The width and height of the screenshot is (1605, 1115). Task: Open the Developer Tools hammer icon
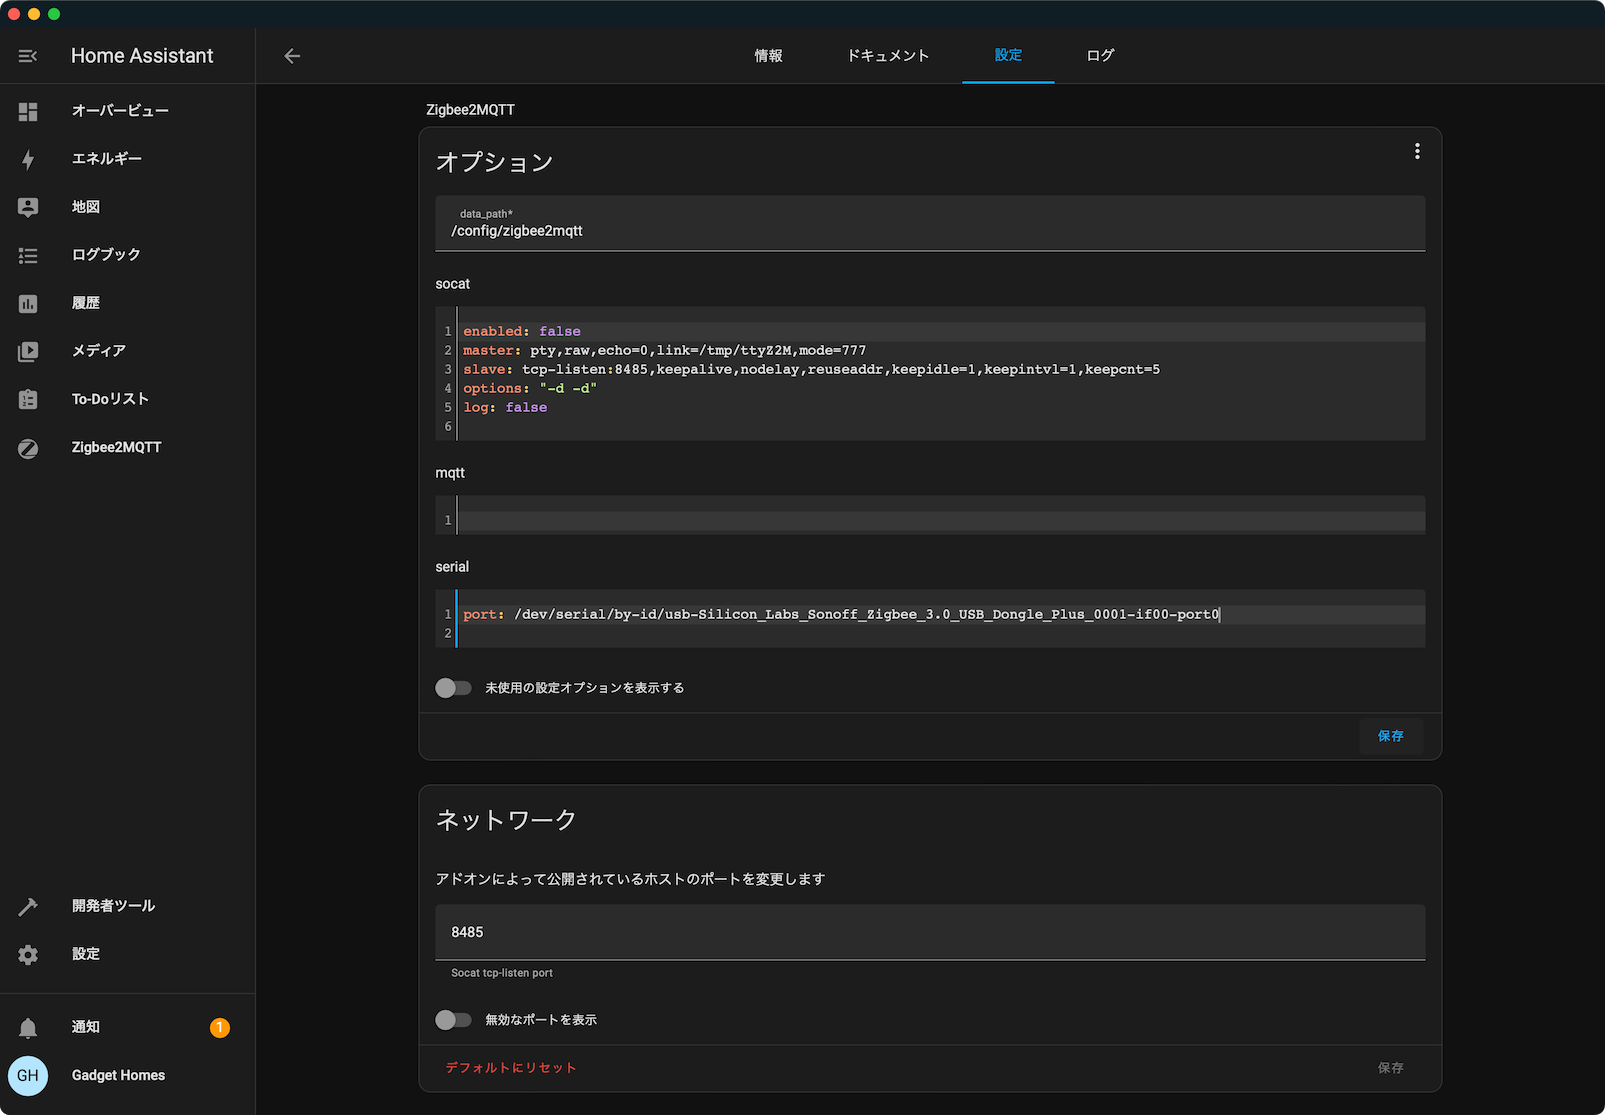click(28, 906)
